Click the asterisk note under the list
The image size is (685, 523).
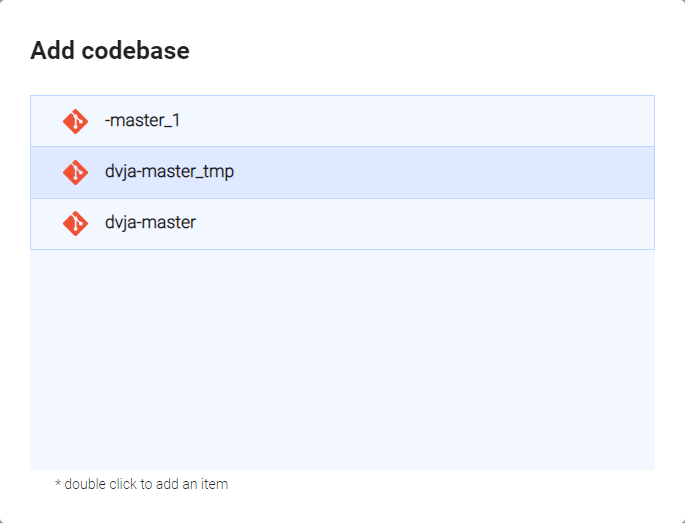tap(141, 484)
